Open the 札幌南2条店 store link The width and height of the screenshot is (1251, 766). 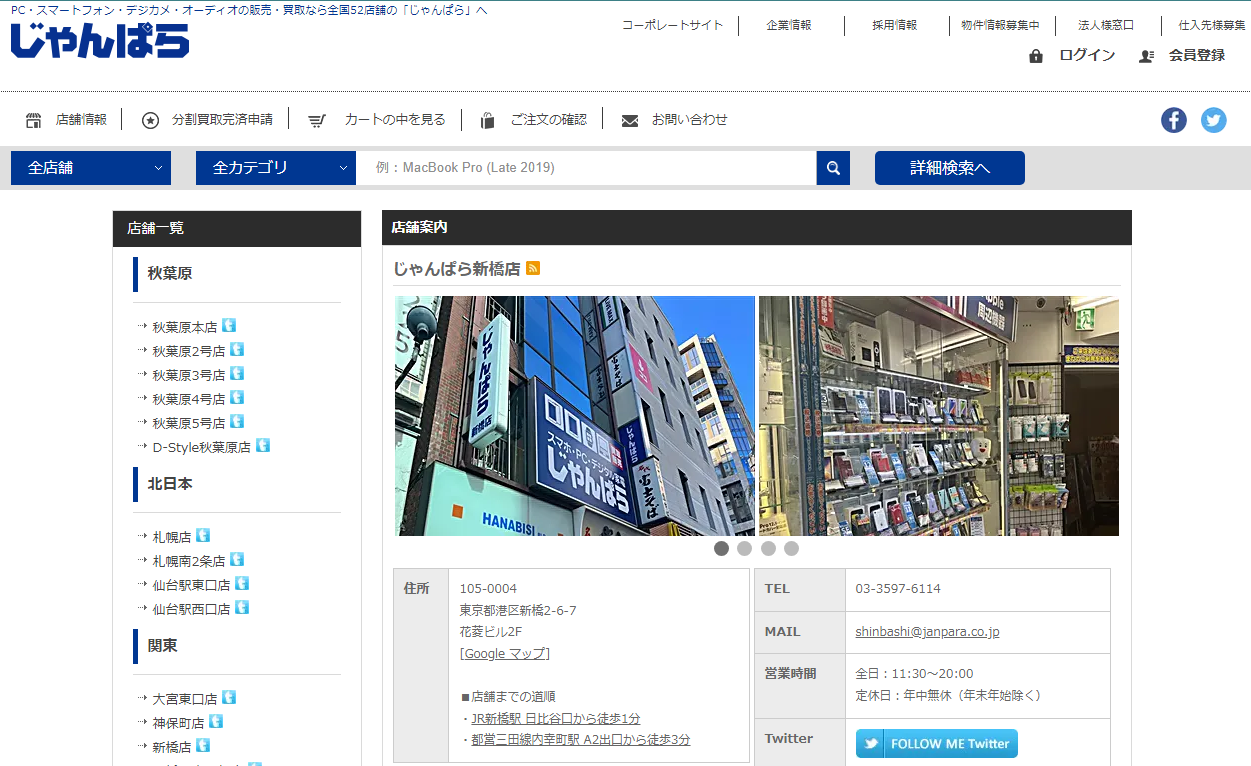point(189,561)
